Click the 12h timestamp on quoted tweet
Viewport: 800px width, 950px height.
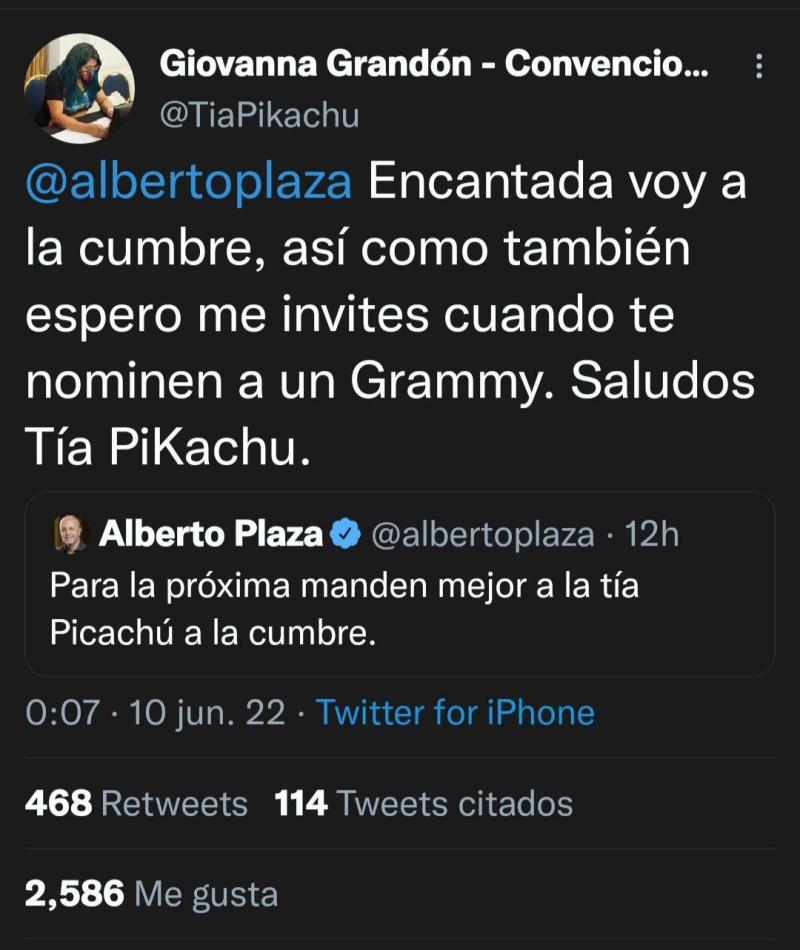click(652, 533)
